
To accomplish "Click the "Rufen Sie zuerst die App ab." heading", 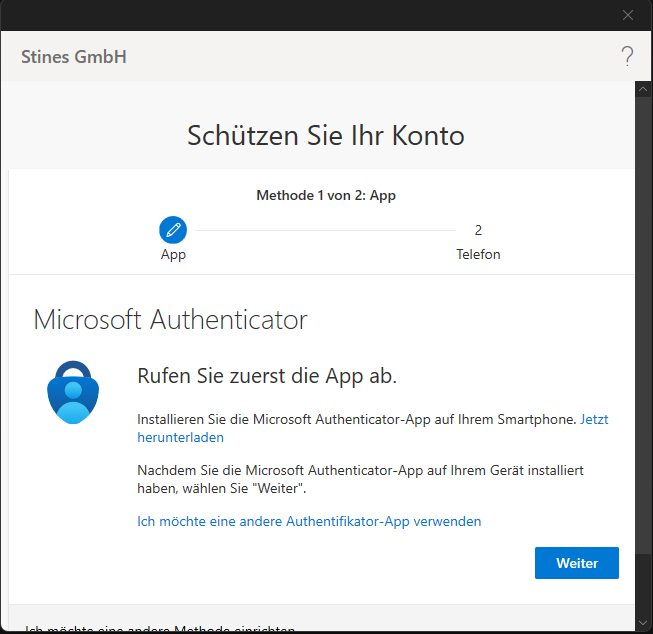I will tap(267, 376).
